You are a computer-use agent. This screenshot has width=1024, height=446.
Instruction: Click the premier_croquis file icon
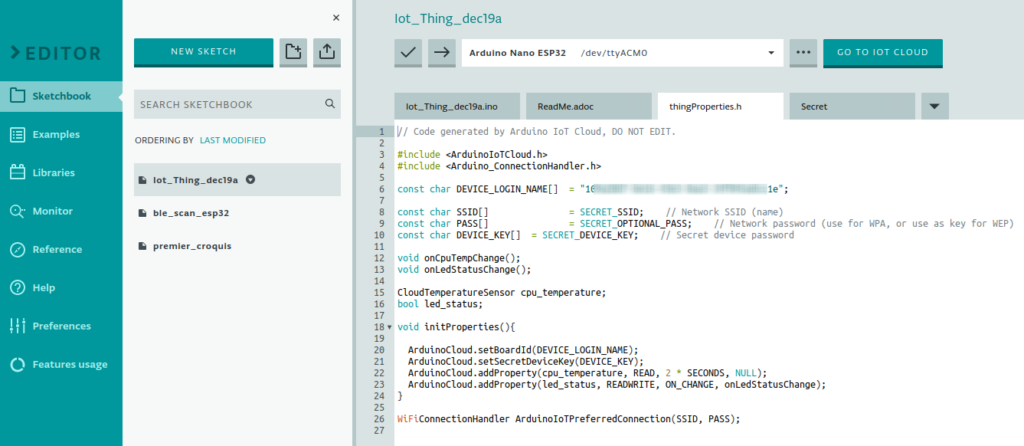click(142, 246)
